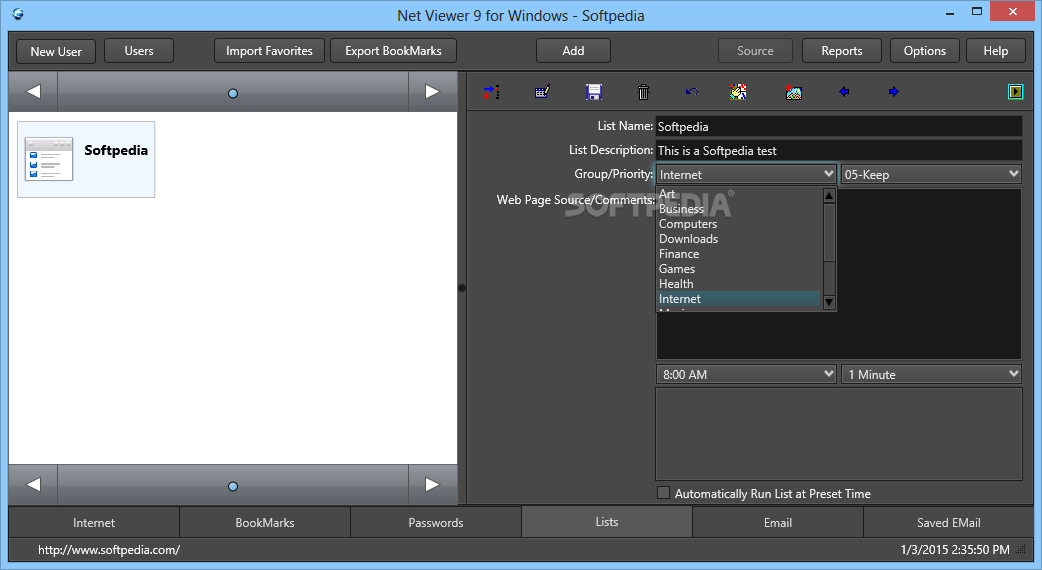Choose Computers from the group list
The image size is (1042, 570).
(x=739, y=224)
